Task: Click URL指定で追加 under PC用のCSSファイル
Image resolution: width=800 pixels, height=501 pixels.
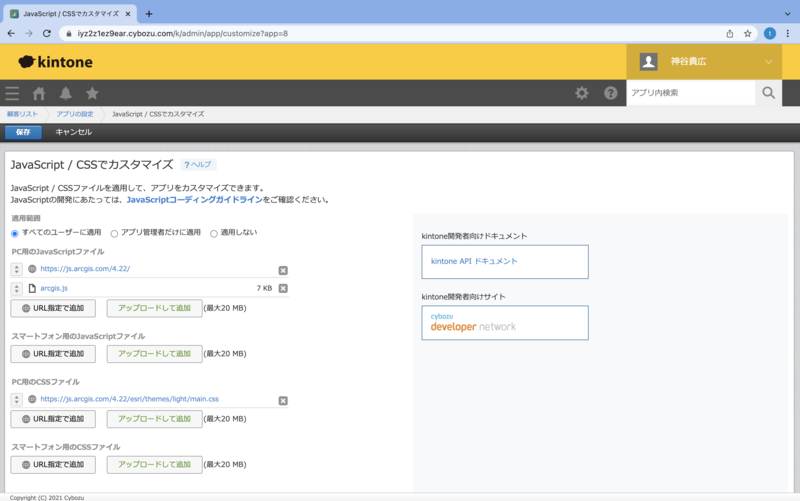Action: [x=53, y=419]
